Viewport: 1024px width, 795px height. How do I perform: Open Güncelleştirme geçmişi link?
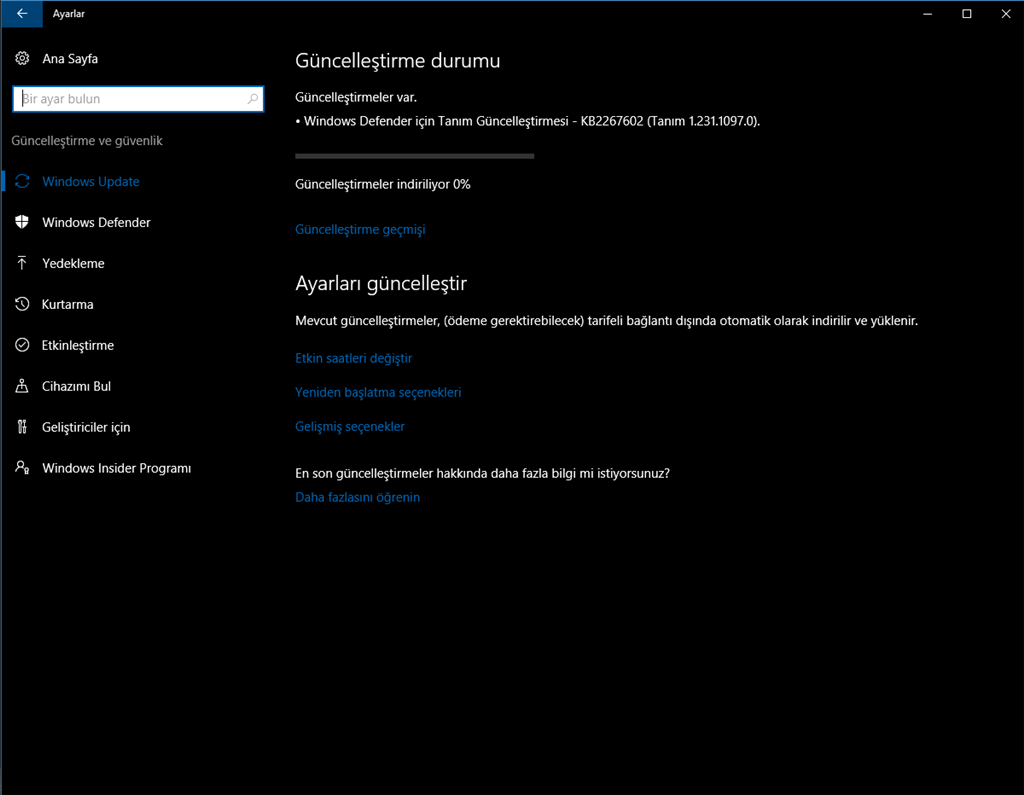coord(360,229)
